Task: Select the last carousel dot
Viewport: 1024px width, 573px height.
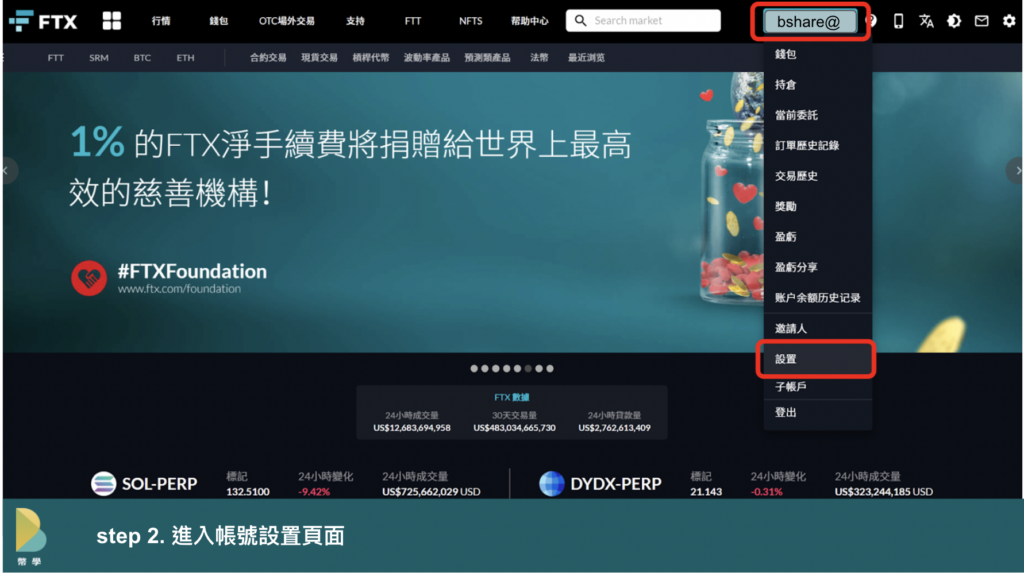Action: tap(550, 368)
